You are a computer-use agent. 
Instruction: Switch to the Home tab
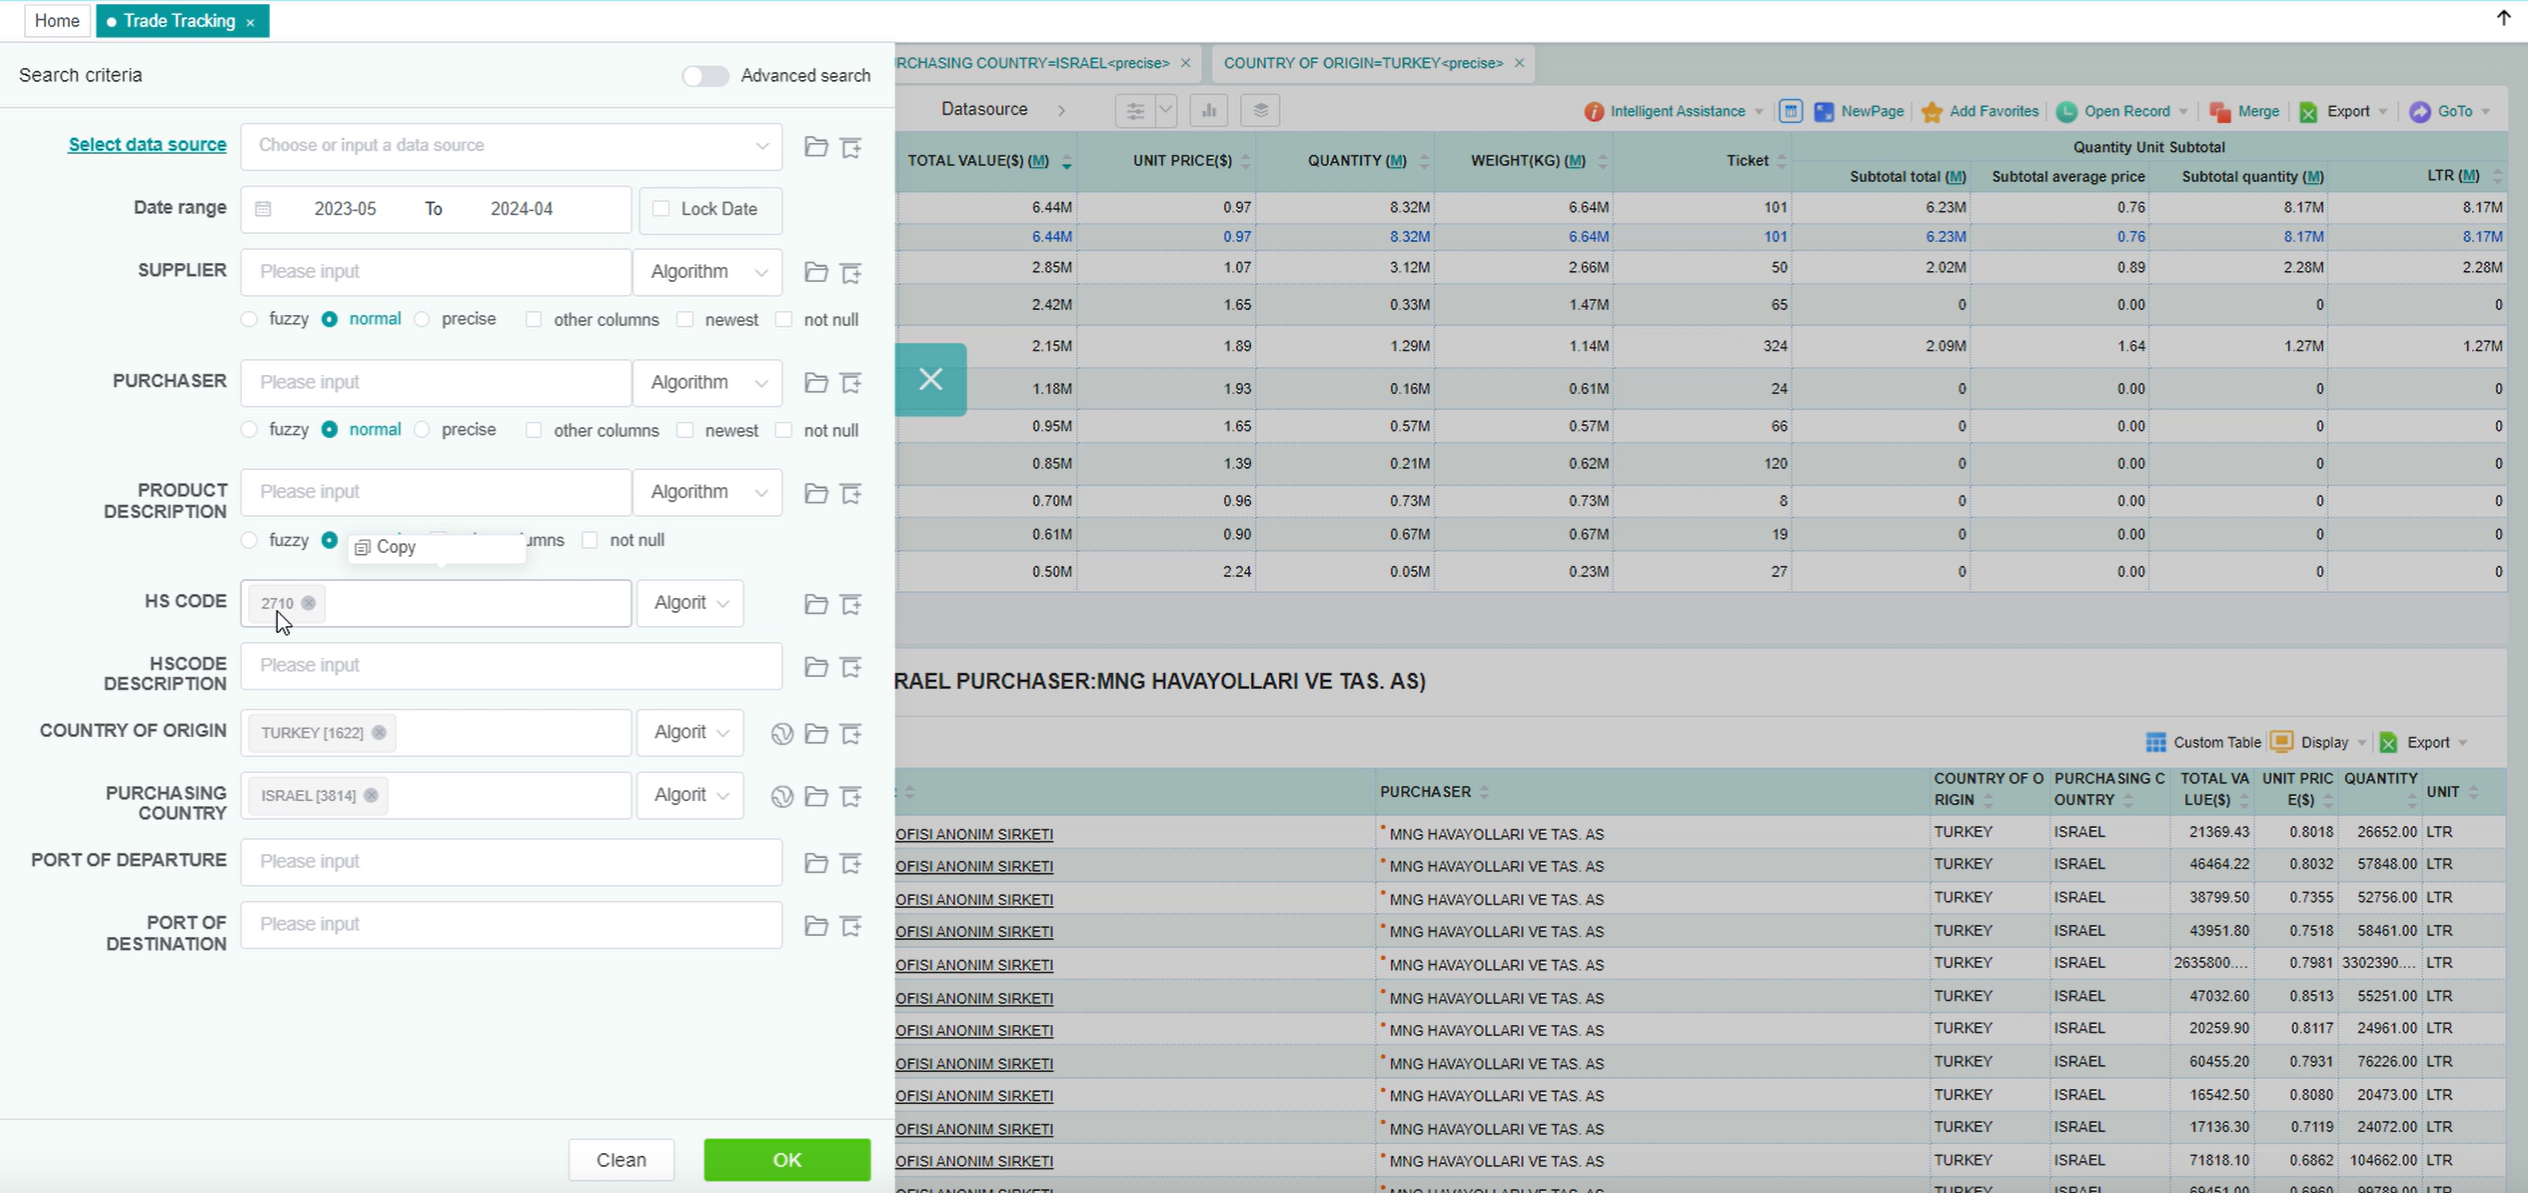tap(57, 21)
